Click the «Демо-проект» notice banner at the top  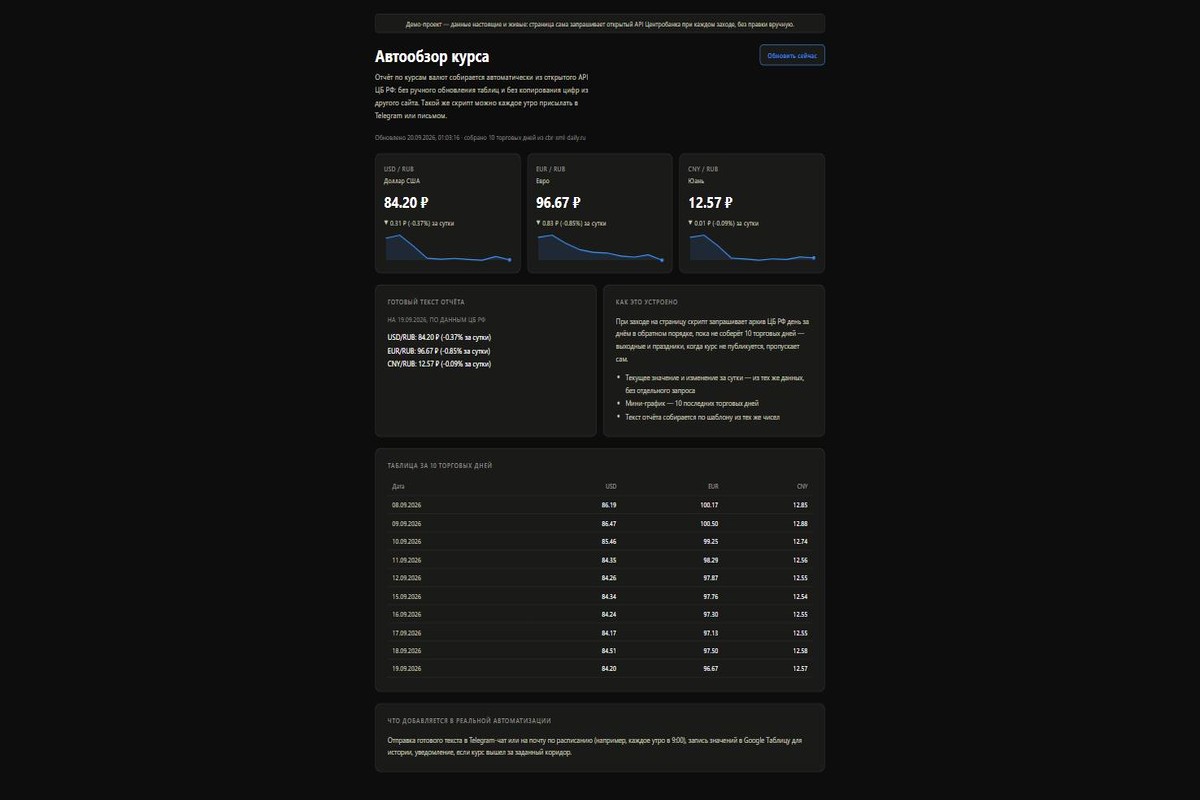[x=600, y=23]
